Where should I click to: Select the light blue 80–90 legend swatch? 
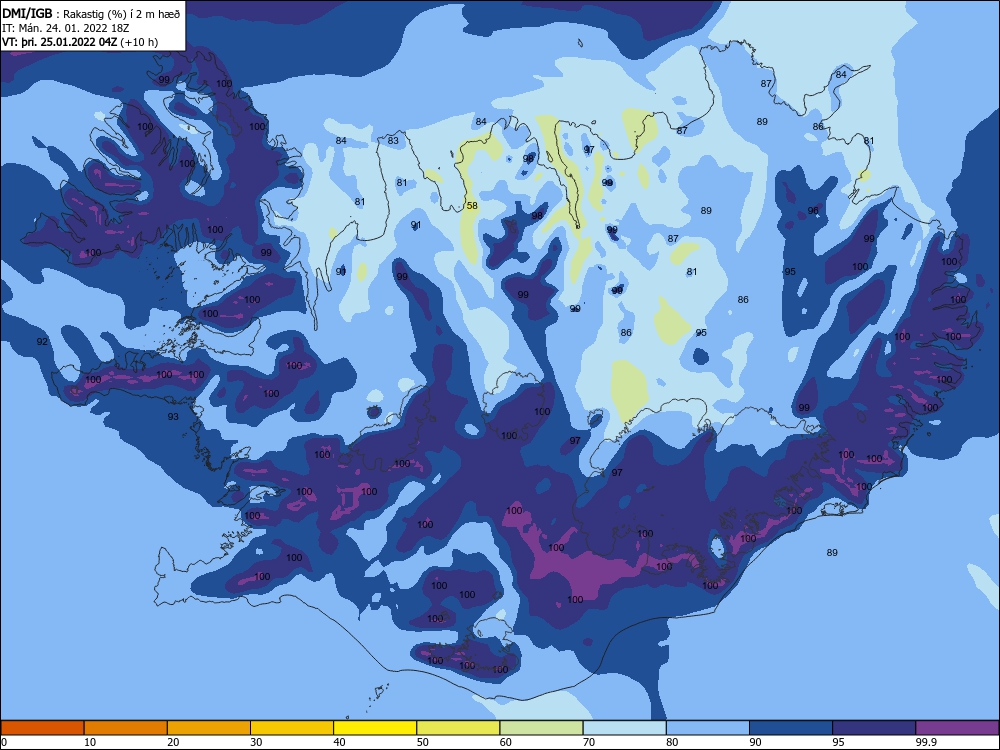pos(708,728)
